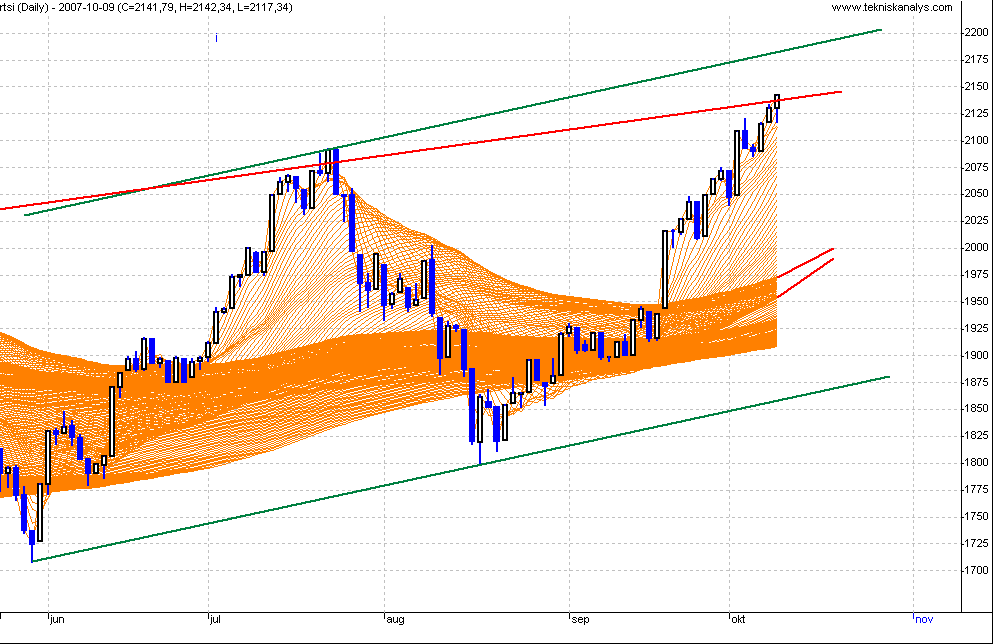Select the 'jun' month marker on time axis
This screenshot has height=644, width=993.
(57, 619)
